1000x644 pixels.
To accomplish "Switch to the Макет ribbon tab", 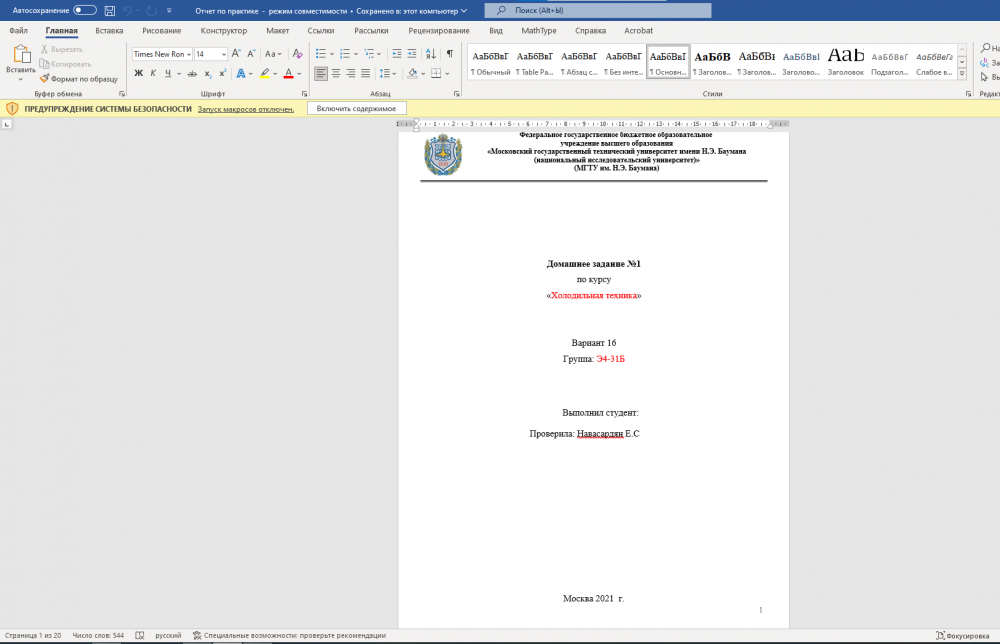I will click(277, 31).
